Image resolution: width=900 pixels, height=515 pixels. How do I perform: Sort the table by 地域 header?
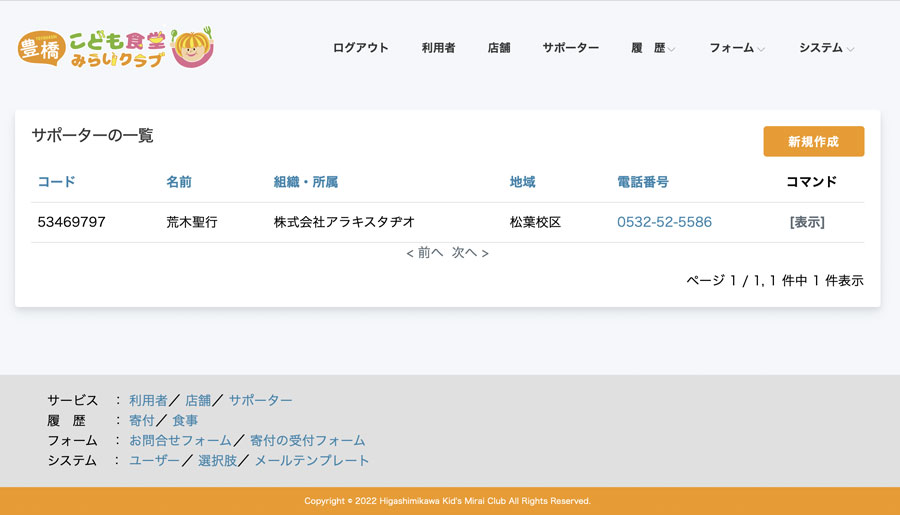522,182
